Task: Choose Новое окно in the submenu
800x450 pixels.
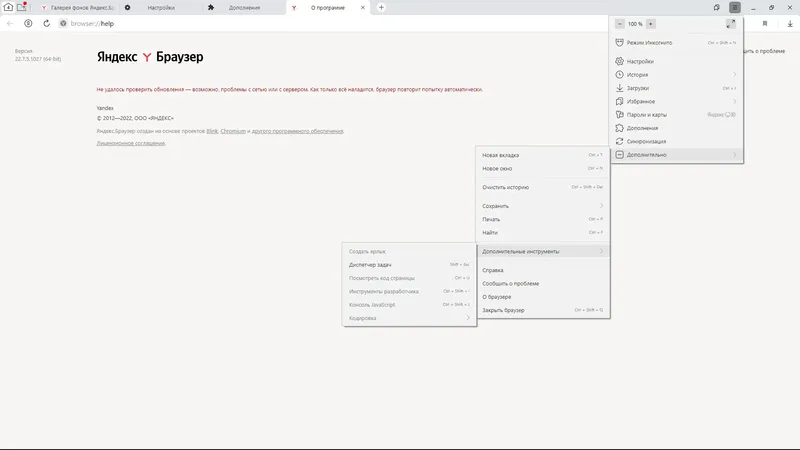Action: [x=543, y=168]
